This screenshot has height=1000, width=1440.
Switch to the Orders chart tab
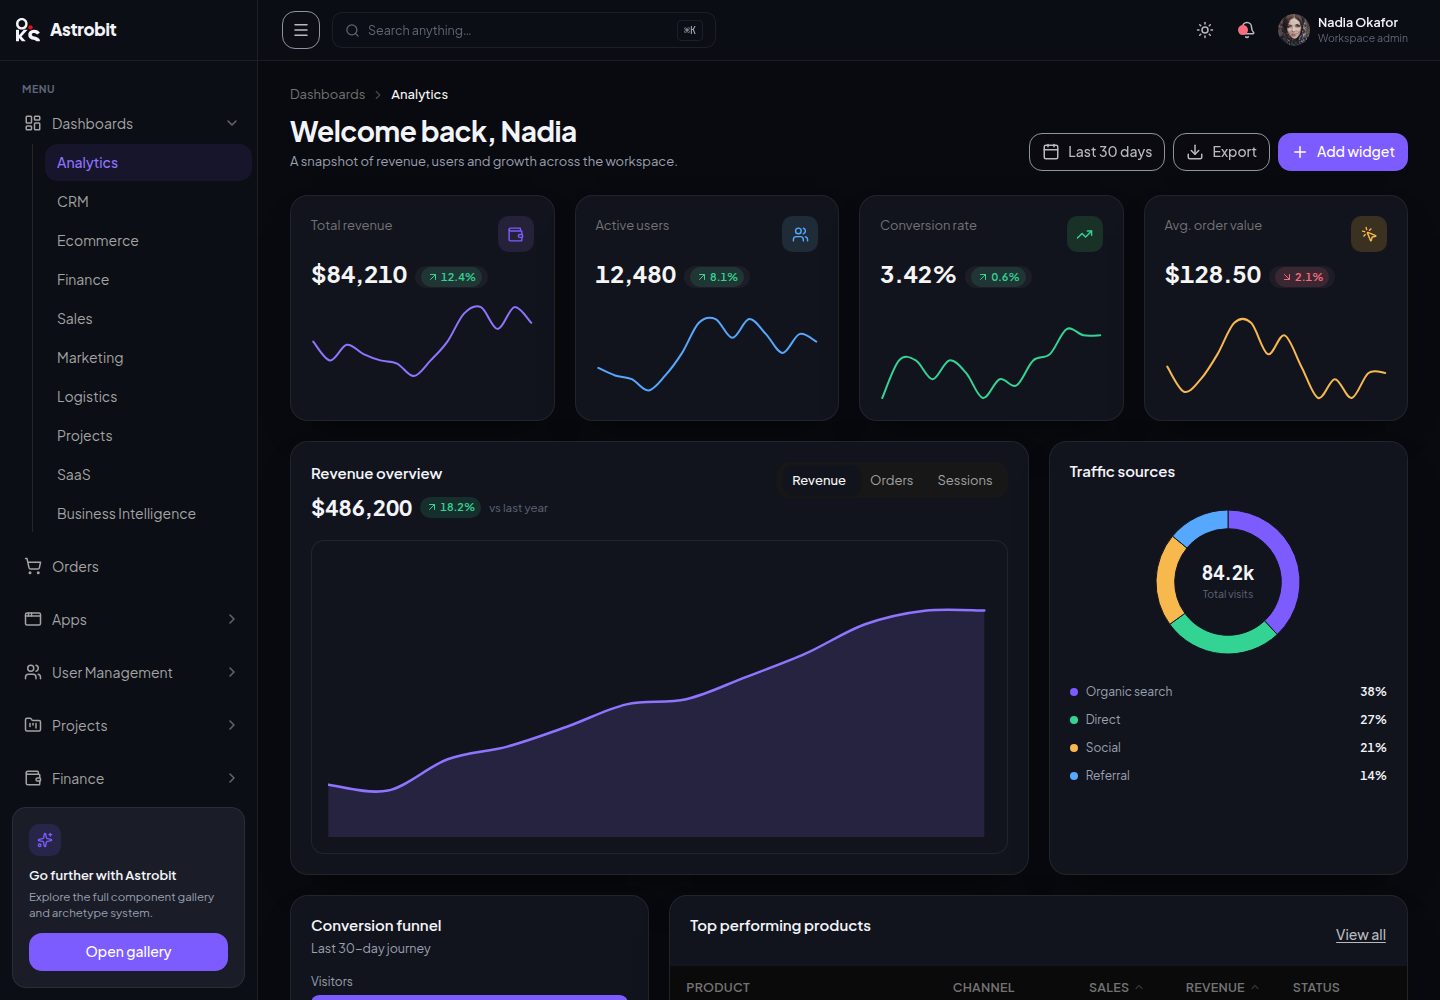(x=891, y=480)
